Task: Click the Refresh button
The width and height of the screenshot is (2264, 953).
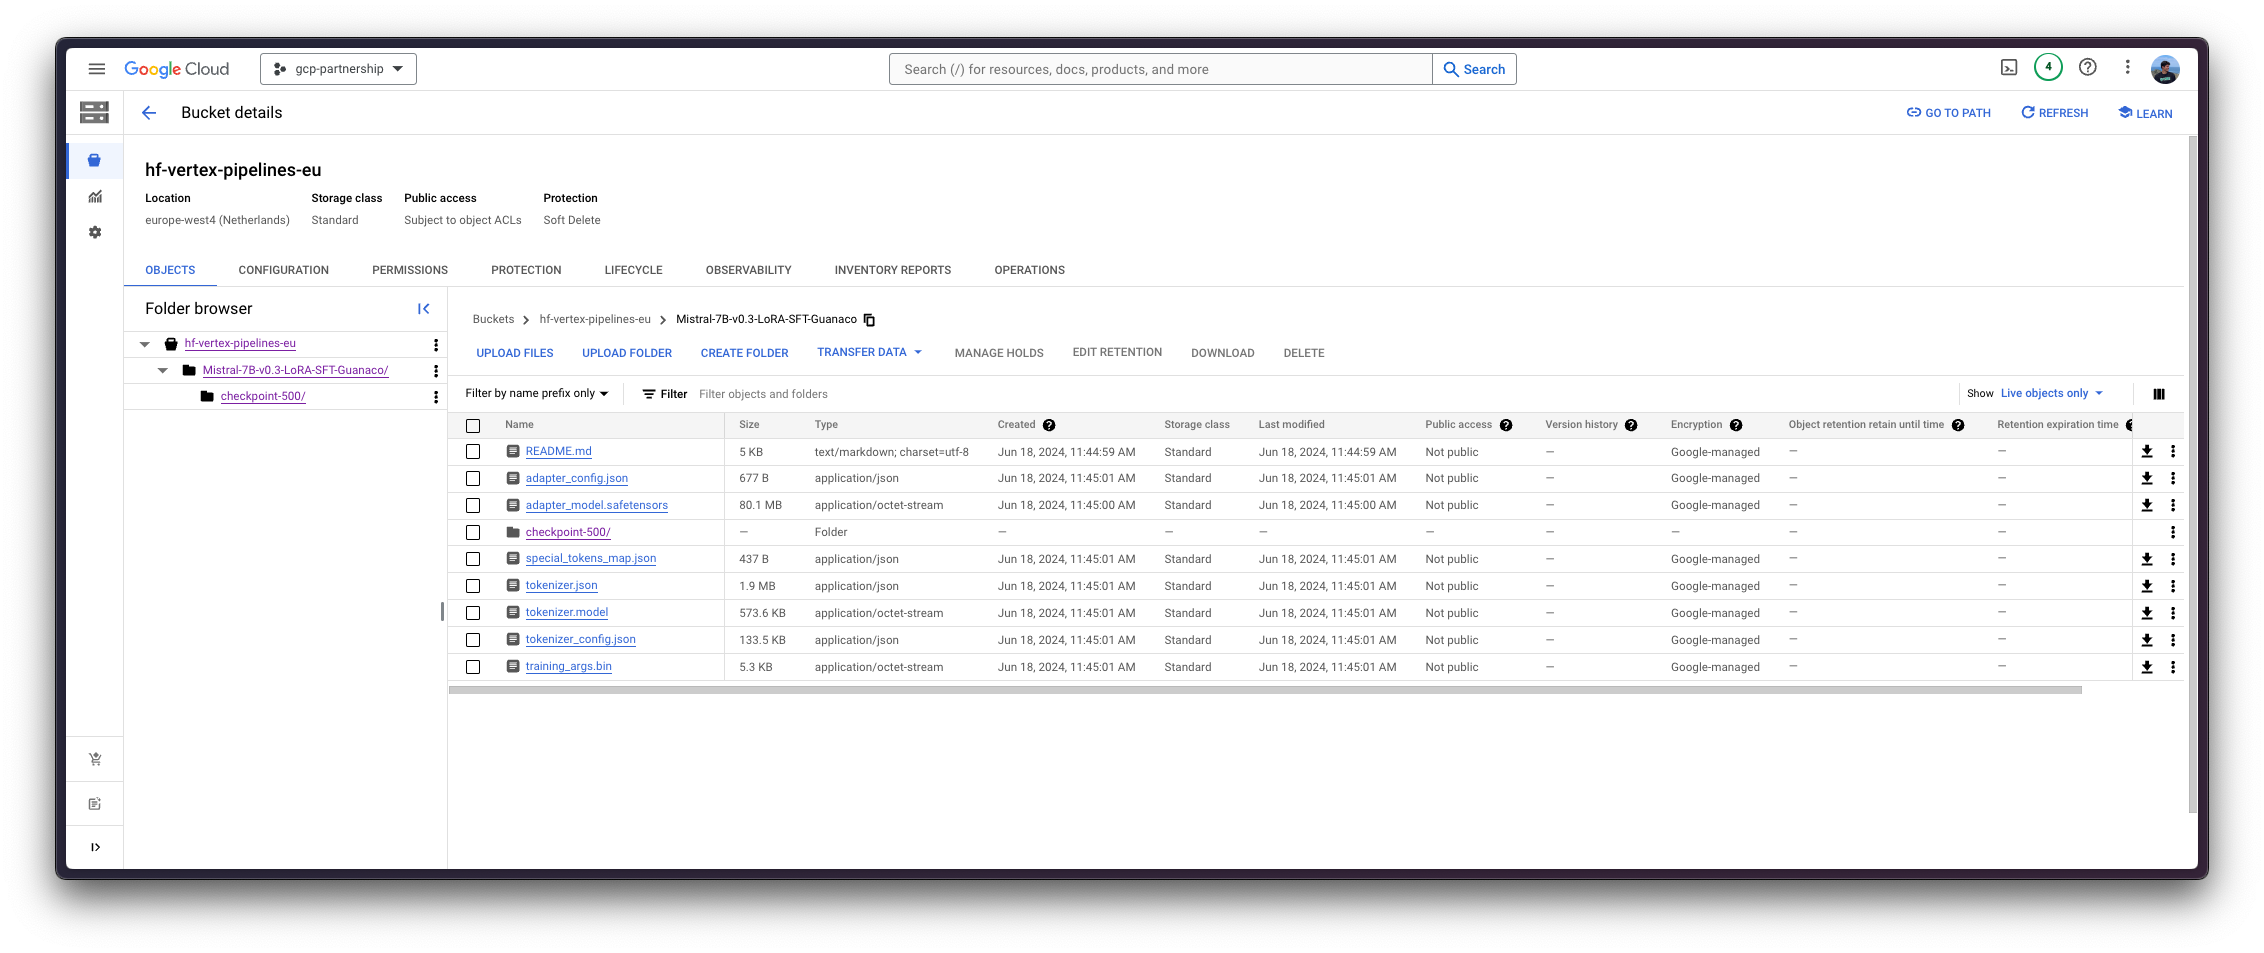Action: [2055, 113]
